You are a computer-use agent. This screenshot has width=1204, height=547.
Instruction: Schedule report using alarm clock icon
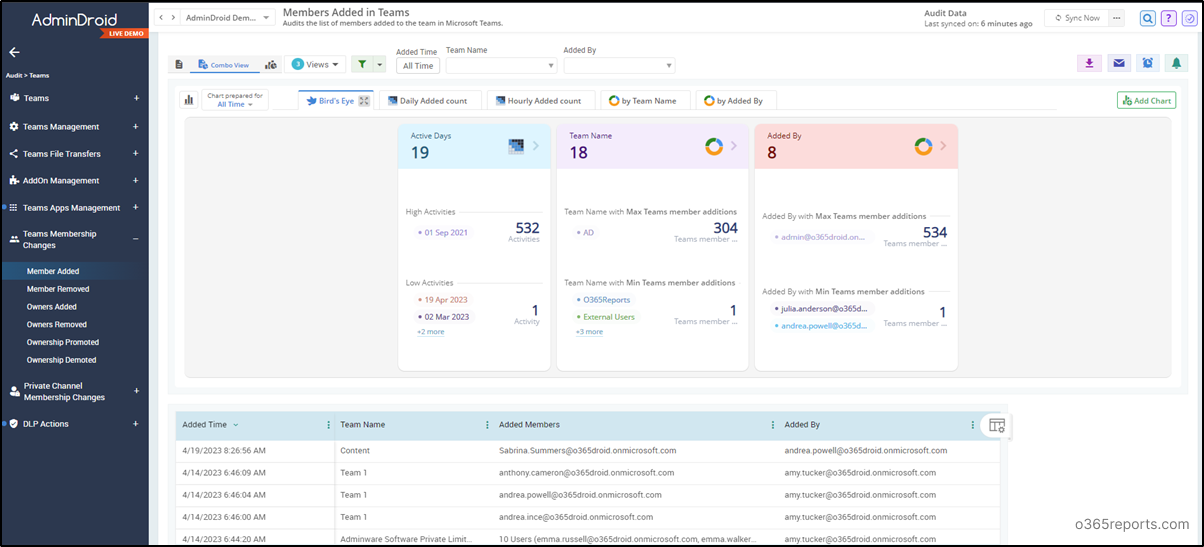tap(1148, 63)
